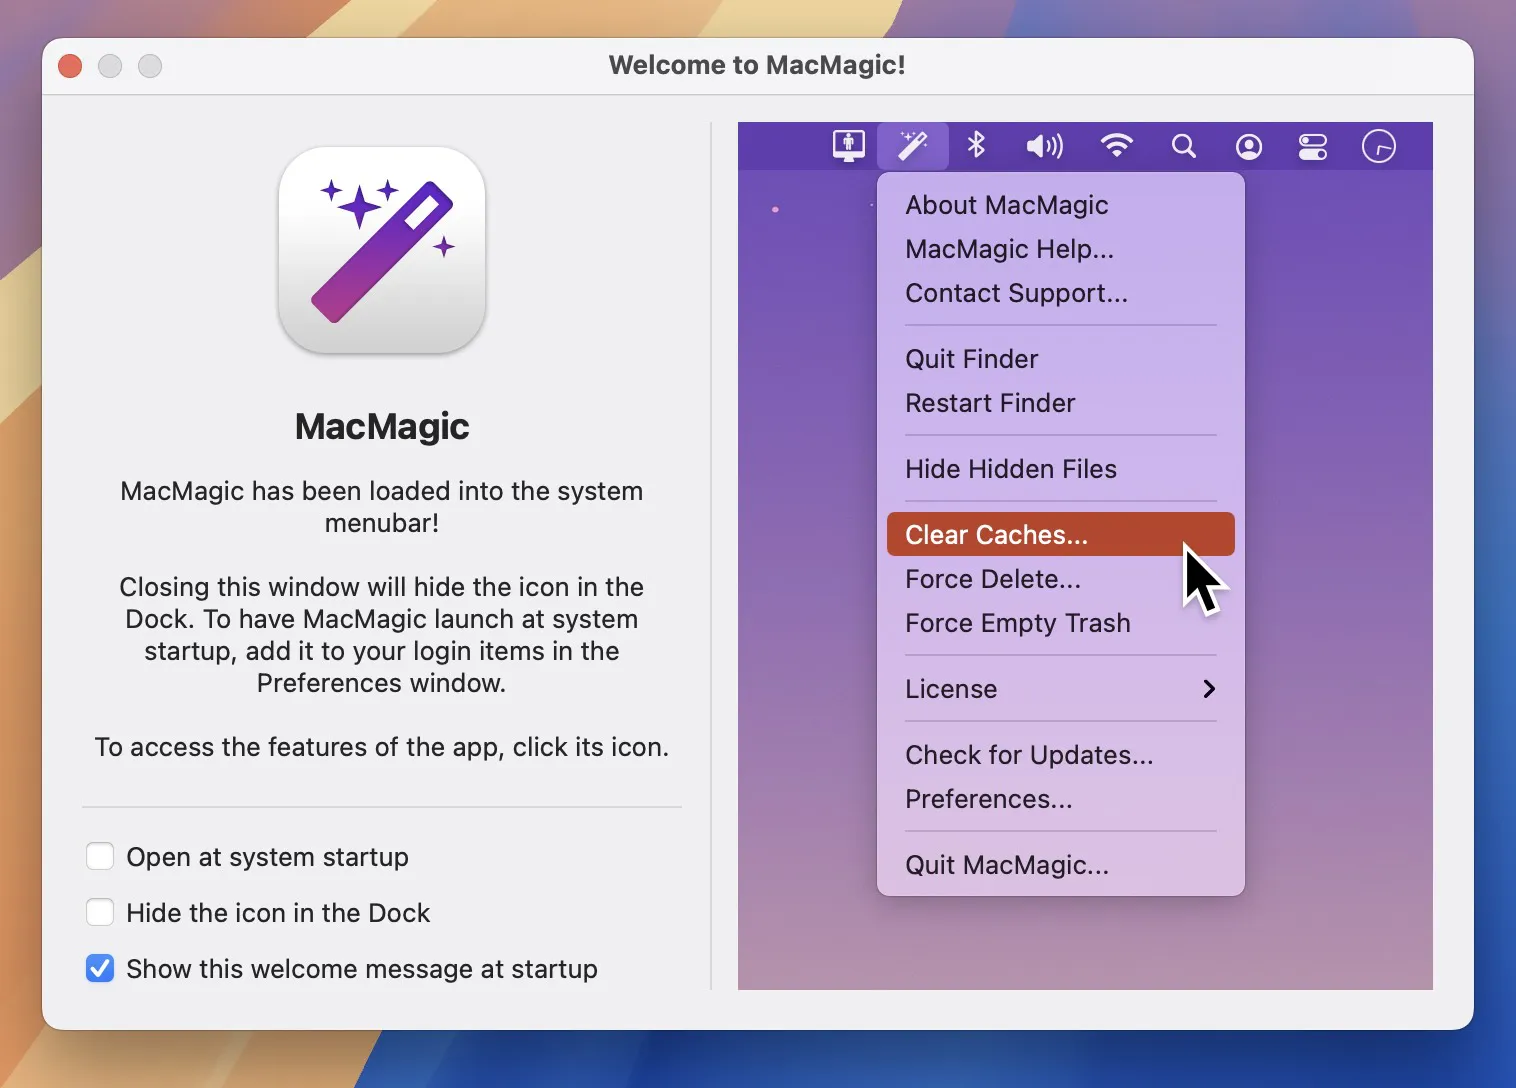
Task: Click the clock icon in the menubar
Action: [x=1379, y=146]
